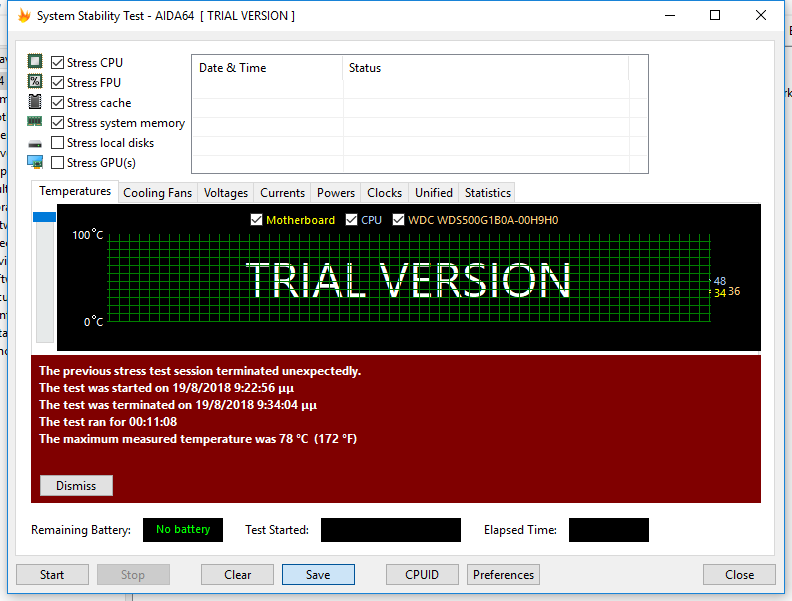Start the stress test
Screen dimensions: 792x601
[52, 575]
